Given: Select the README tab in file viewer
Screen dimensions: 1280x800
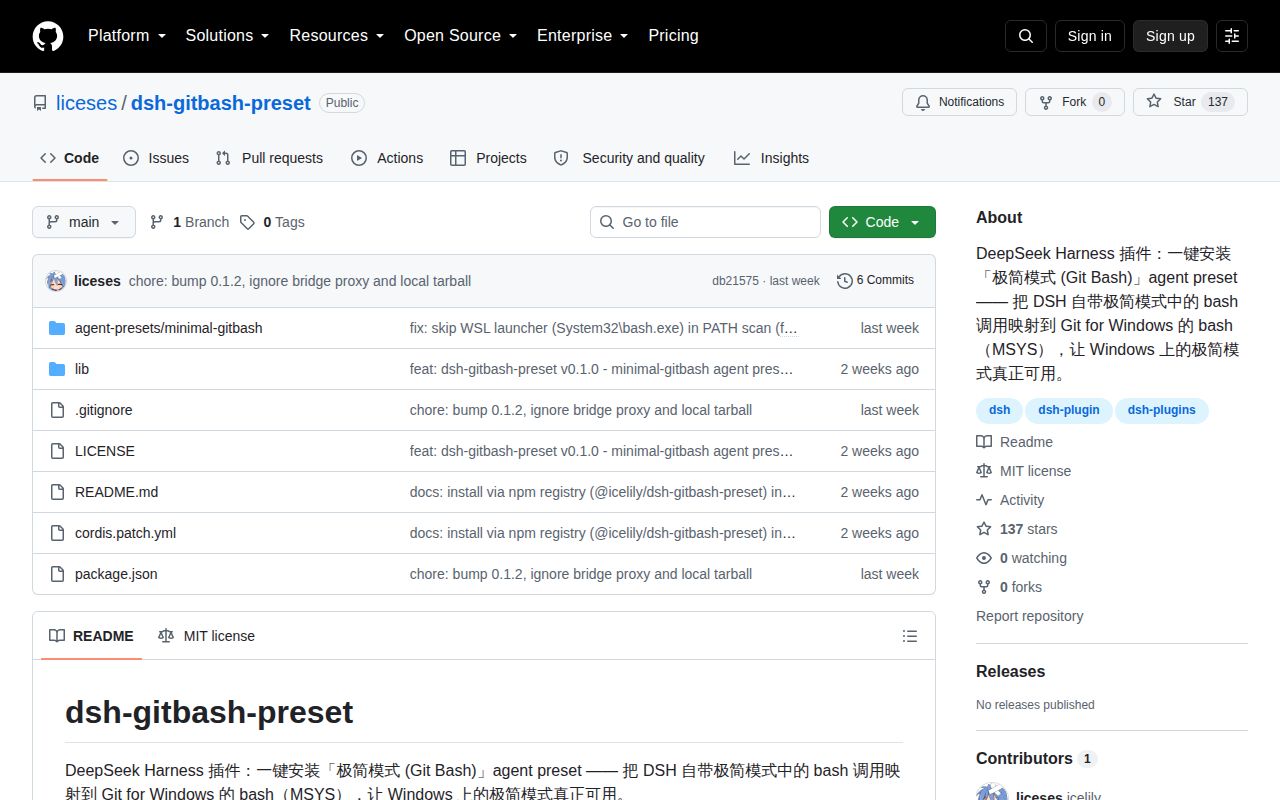Looking at the screenshot, I should pyautogui.click(x=91, y=636).
